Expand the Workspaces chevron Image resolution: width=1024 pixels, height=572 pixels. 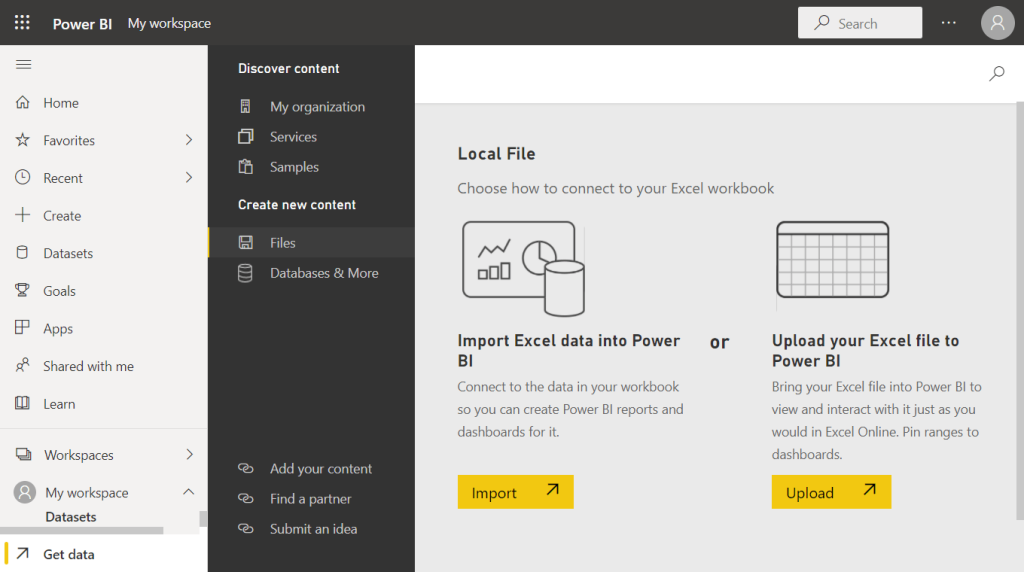[x=189, y=454]
